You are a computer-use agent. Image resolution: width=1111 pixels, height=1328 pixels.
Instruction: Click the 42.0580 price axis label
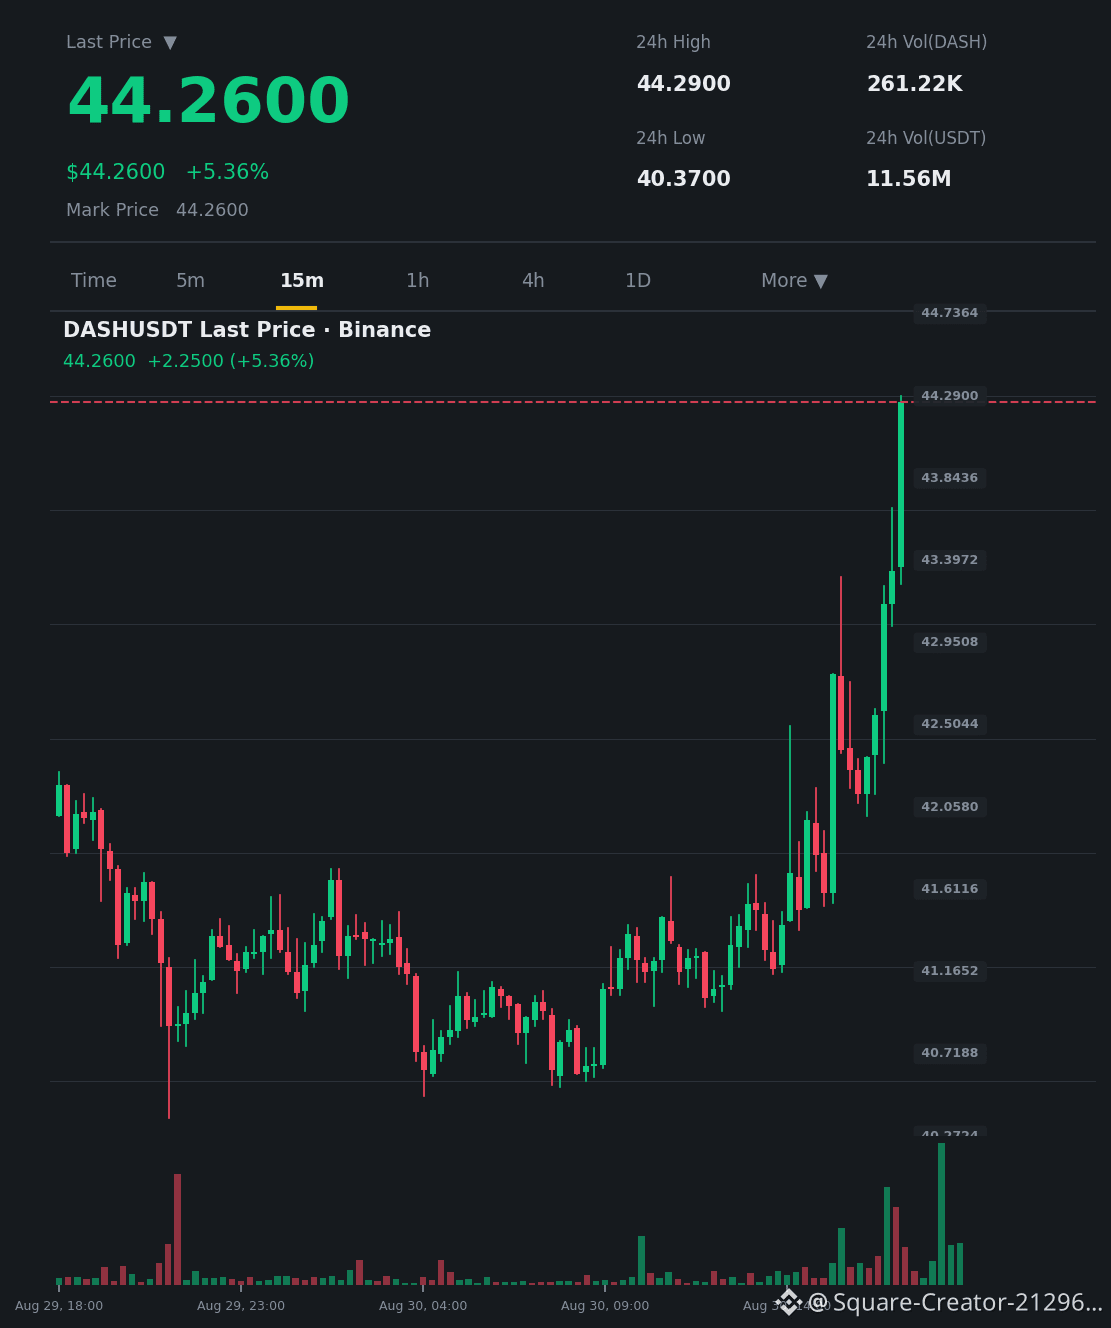[950, 807]
